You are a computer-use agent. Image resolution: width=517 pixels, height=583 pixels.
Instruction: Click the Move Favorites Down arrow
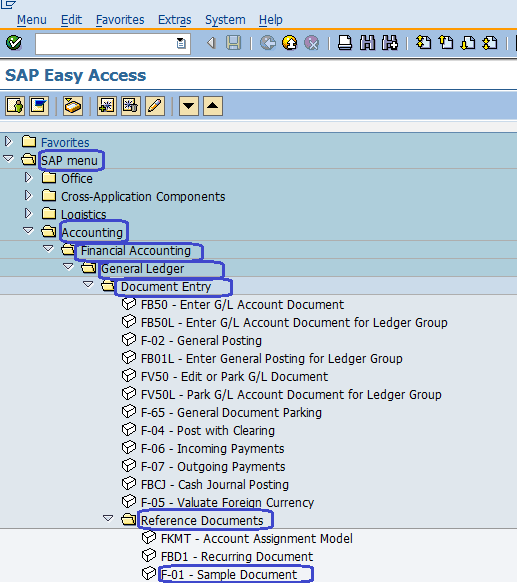click(x=189, y=106)
